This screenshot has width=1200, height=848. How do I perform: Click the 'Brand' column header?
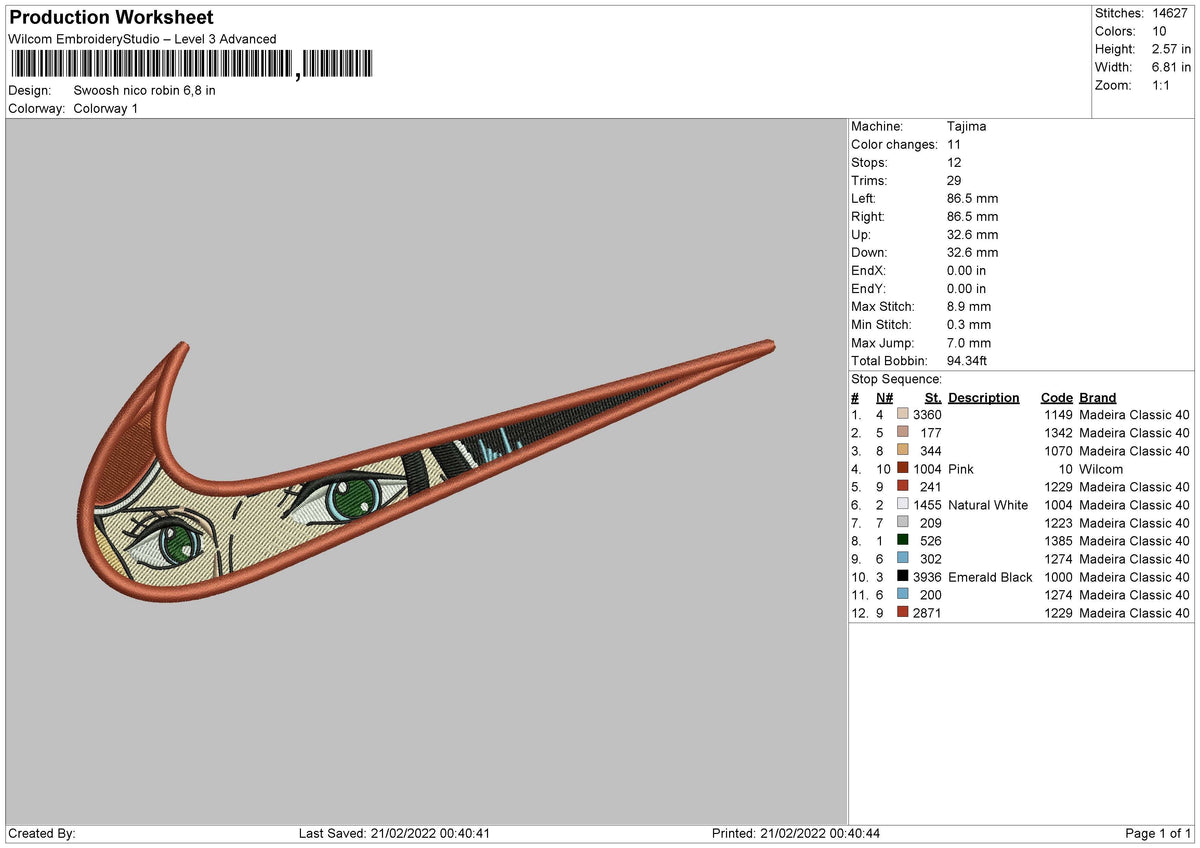click(x=1098, y=398)
